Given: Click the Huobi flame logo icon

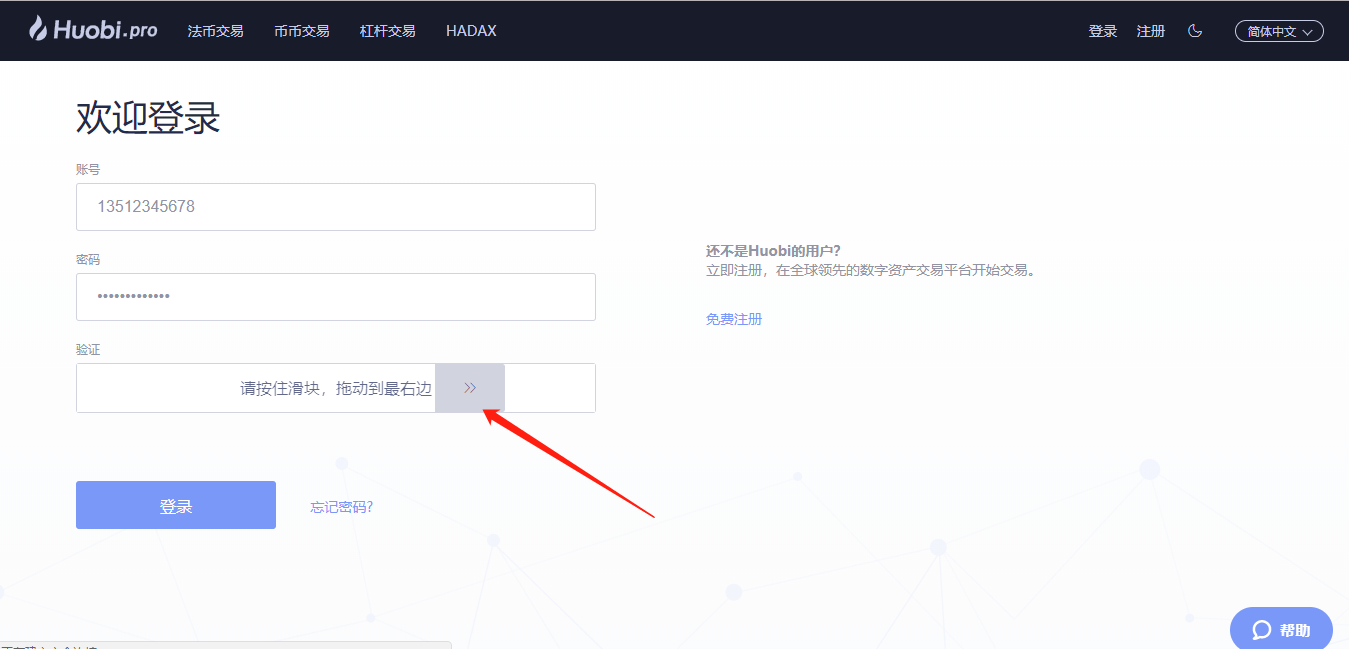Looking at the screenshot, I should (38, 29).
